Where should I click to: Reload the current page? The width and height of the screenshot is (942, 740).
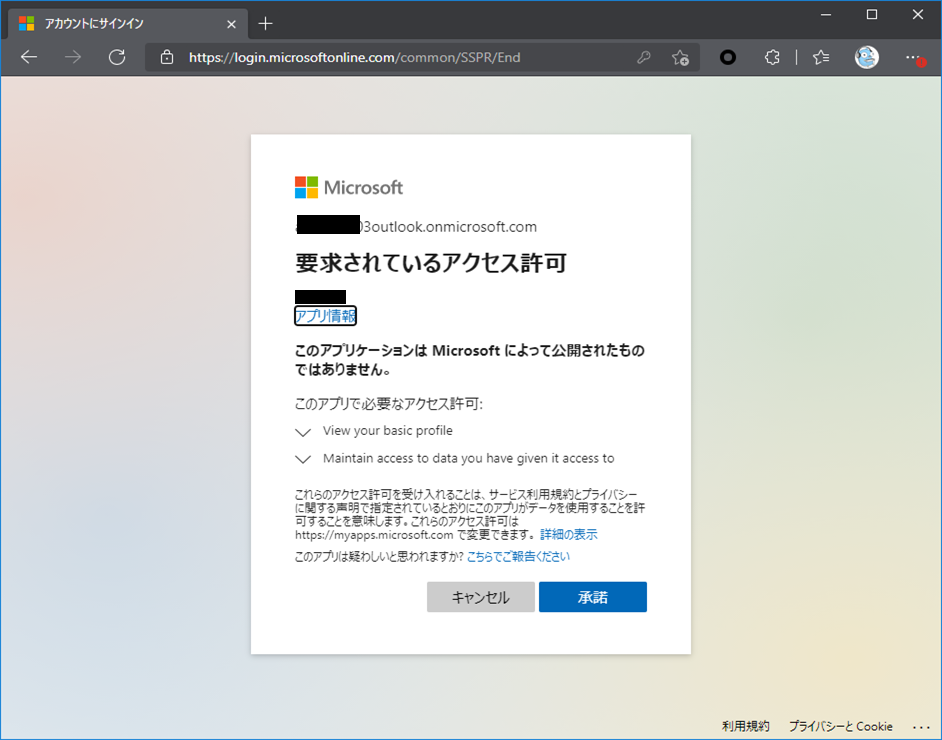(x=117, y=57)
